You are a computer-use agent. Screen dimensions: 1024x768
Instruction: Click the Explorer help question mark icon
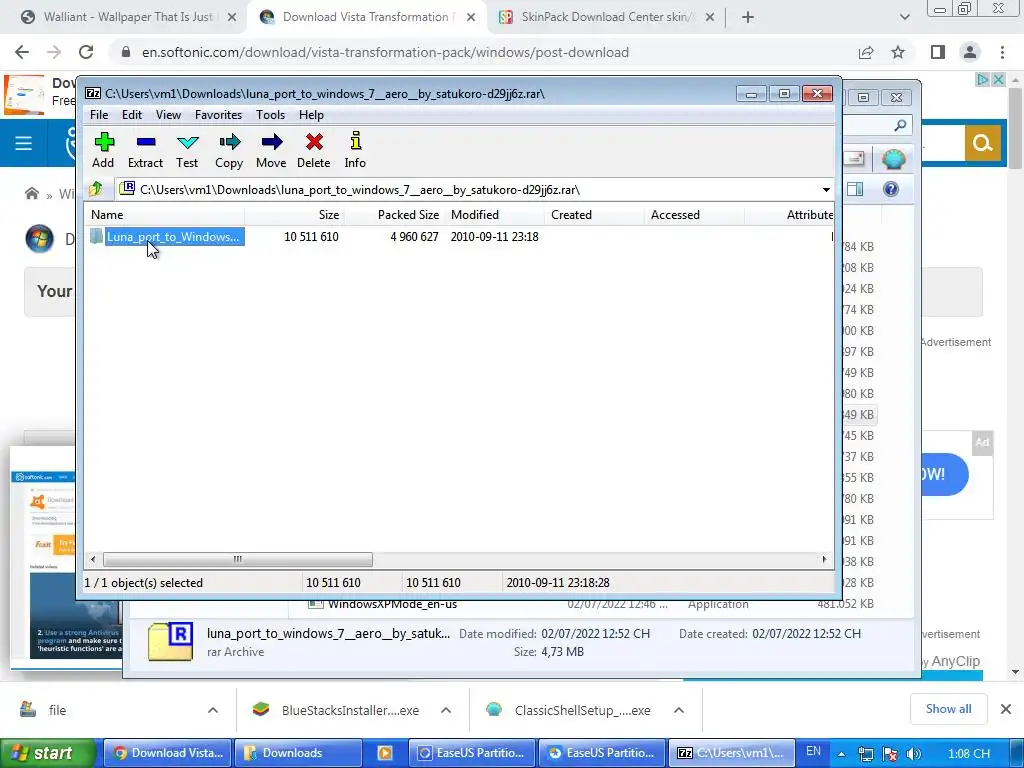coord(891,189)
